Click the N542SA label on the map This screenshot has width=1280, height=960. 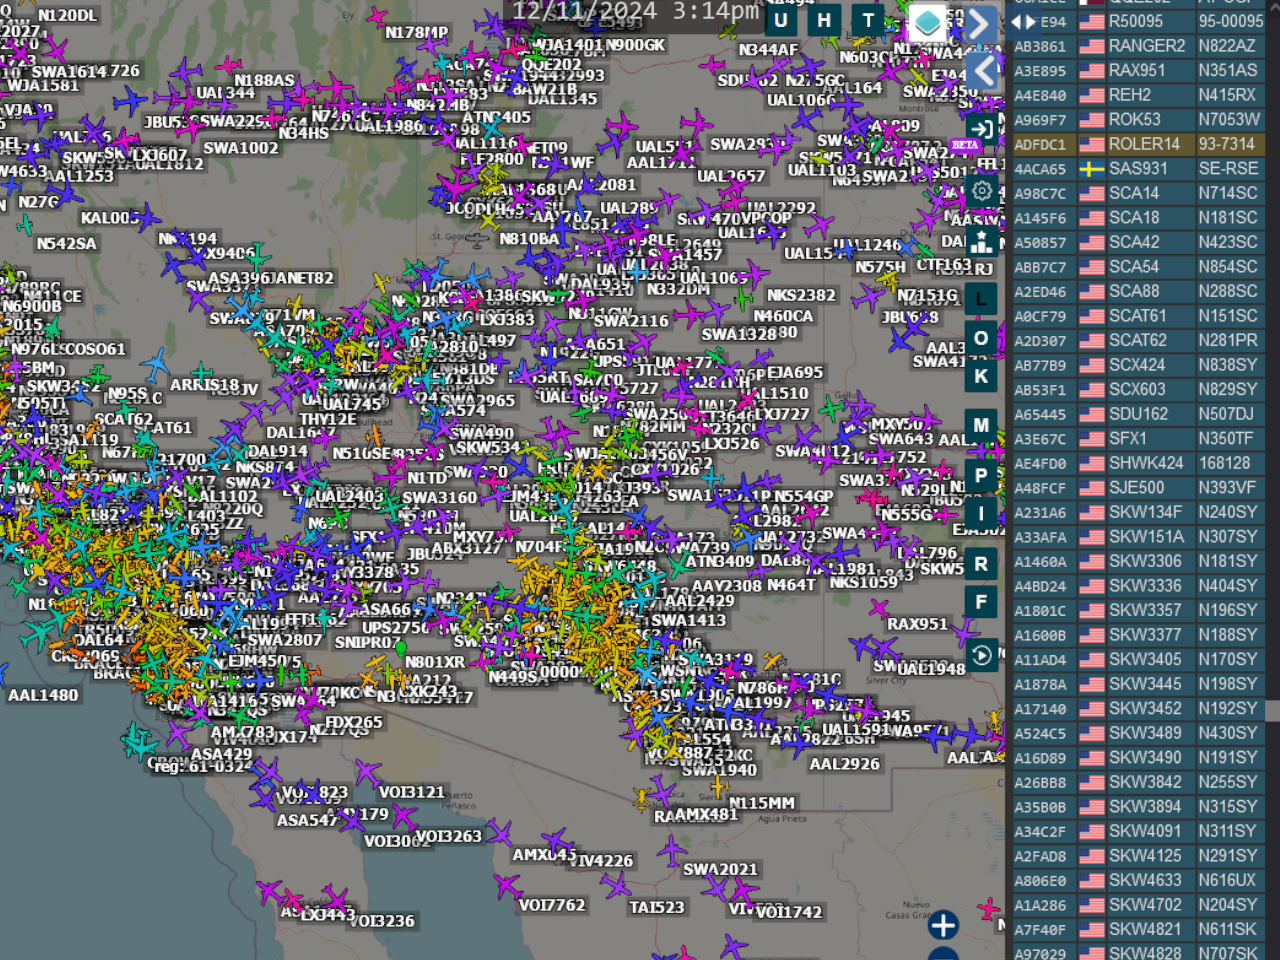(66, 243)
